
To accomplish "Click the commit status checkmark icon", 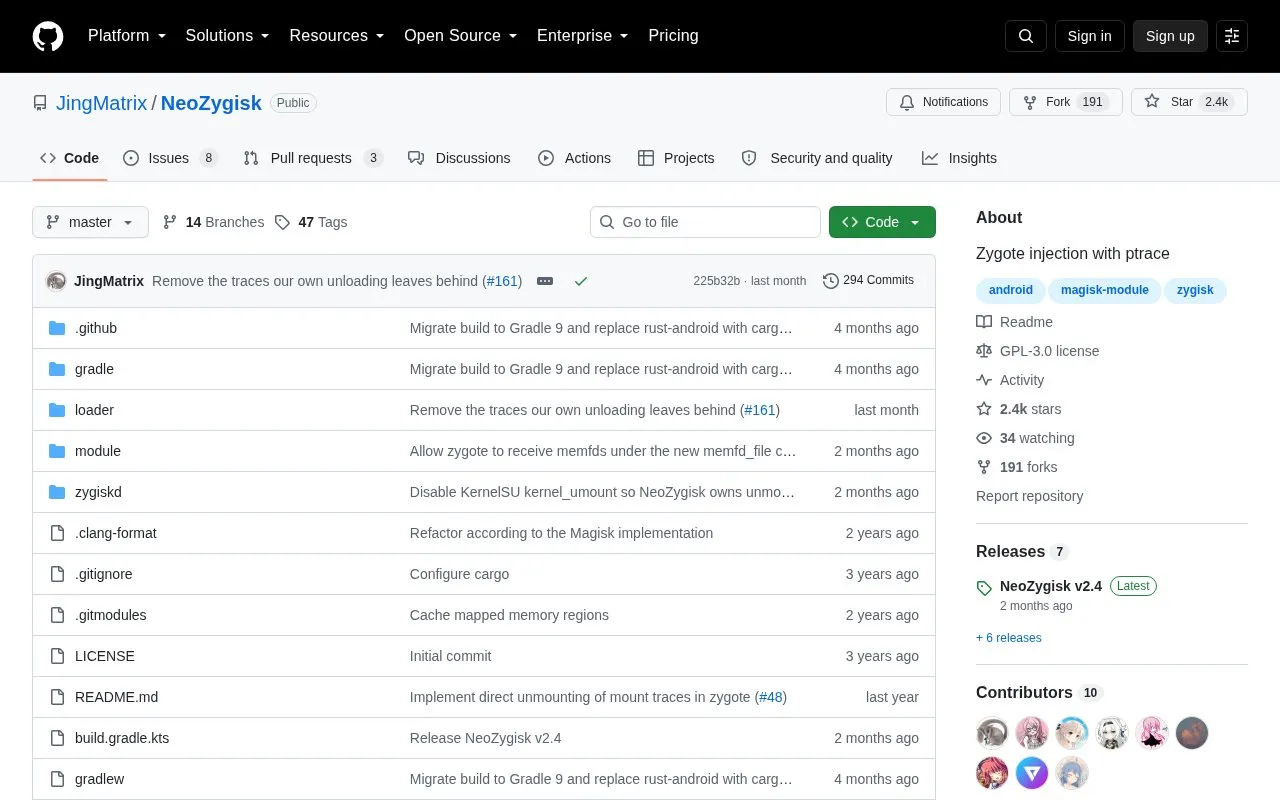I will pyautogui.click(x=581, y=281).
